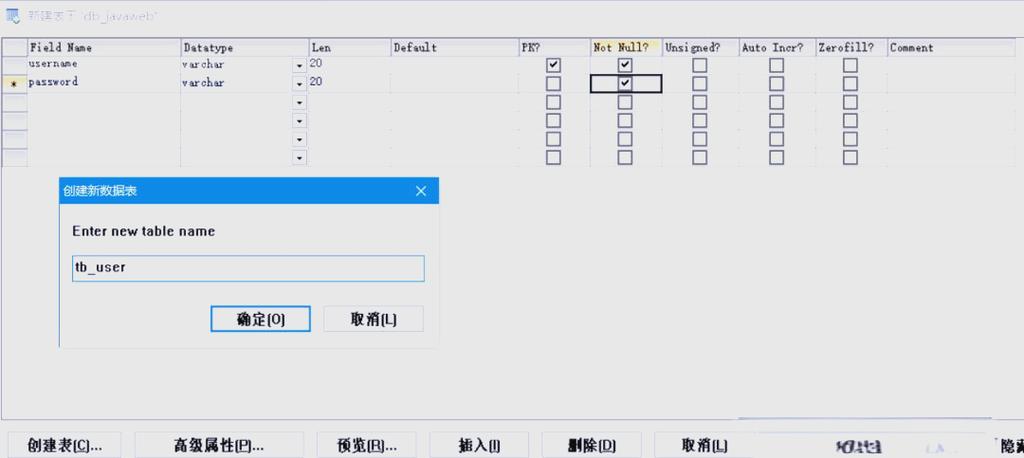The width and height of the screenshot is (1024, 458).
Task: Click the table icon in the title bar
Action: (x=13, y=14)
